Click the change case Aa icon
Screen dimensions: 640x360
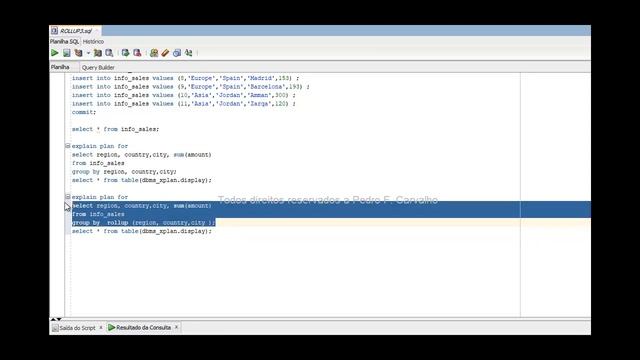[189, 53]
